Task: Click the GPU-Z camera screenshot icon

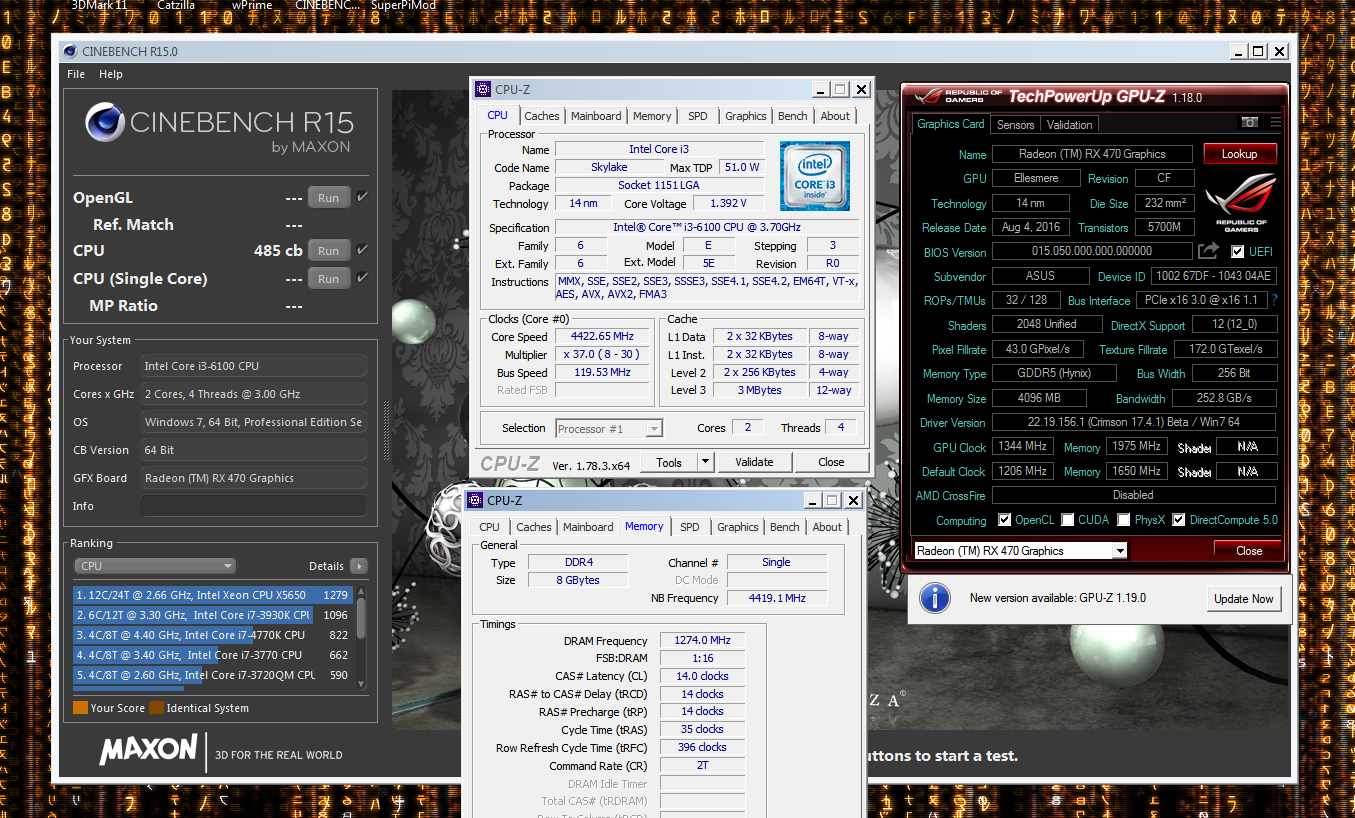Action: click(x=1250, y=122)
